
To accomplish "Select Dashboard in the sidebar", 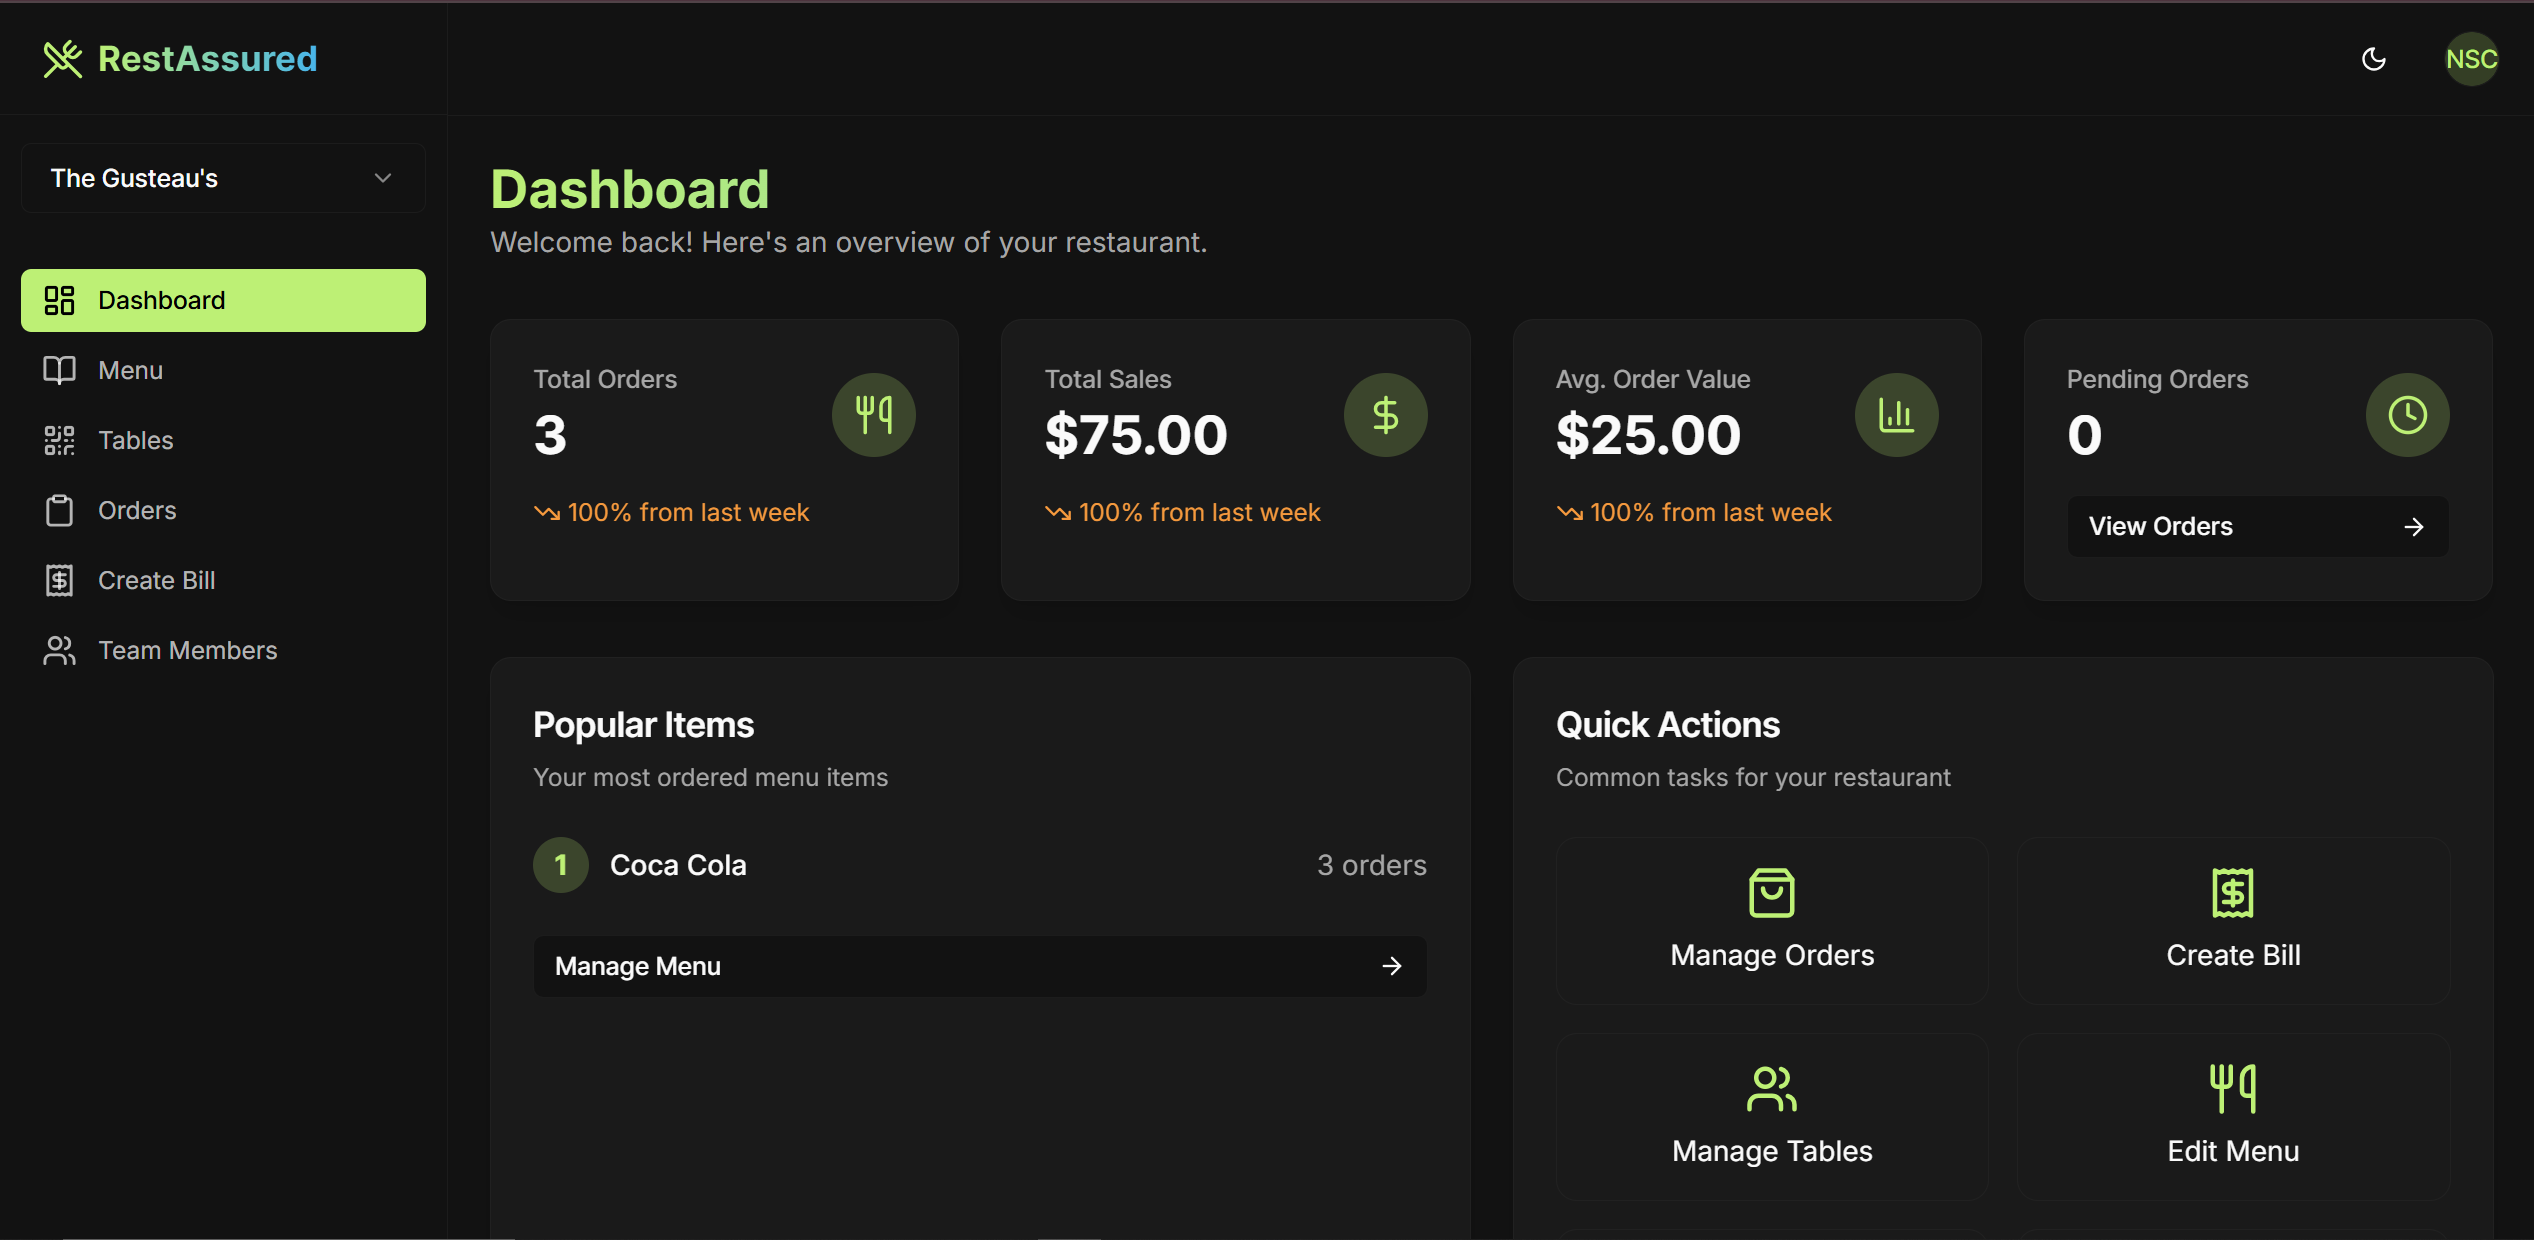I will pos(223,300).
